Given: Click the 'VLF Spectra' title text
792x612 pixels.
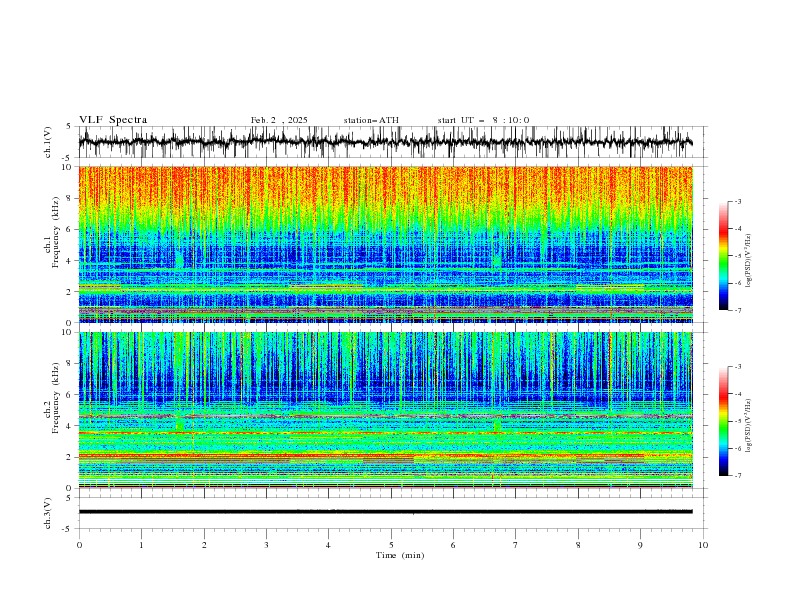Looking at the screenshot, I should coord(113,120).
